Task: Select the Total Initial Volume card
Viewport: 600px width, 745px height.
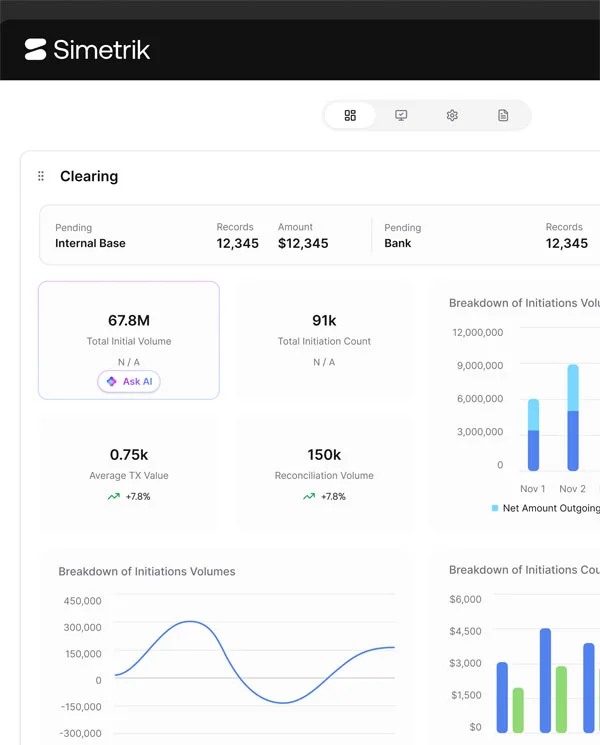Action: pos(129,340)
